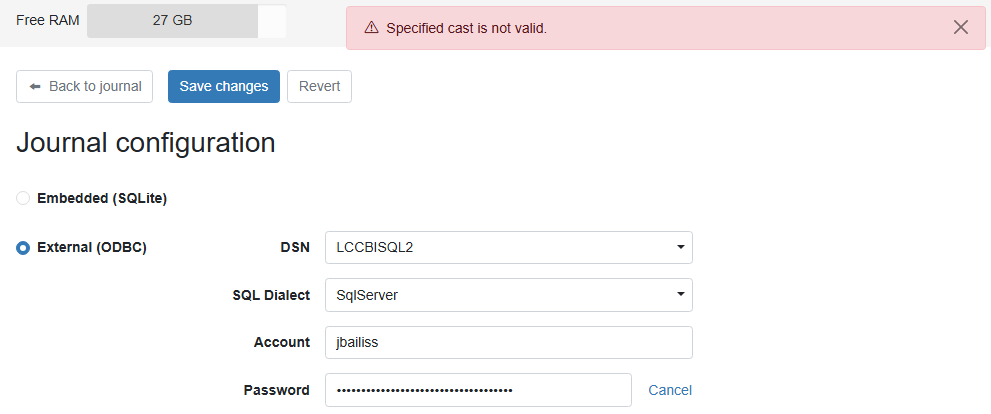Click the External (ODBC) label text
This screenshot has height=414, width=991.
coord(92,248)
